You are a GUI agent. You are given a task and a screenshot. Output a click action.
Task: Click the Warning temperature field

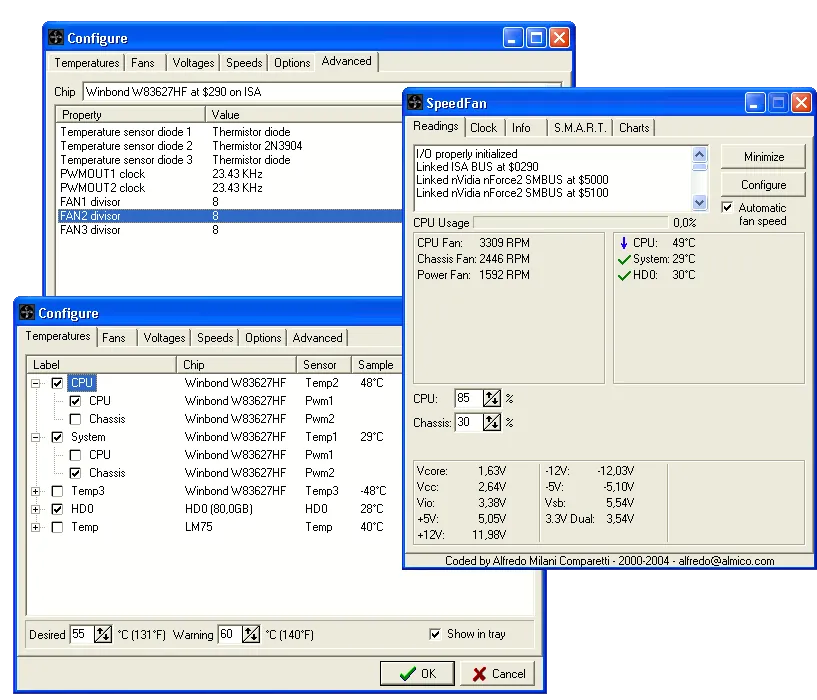coord(230,634)
